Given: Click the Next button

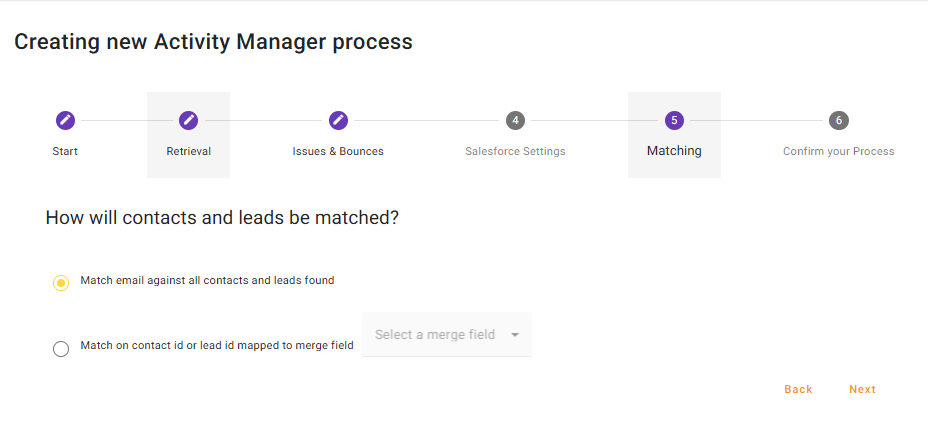Looking at the screenshot, I should (x=862, y=389).
